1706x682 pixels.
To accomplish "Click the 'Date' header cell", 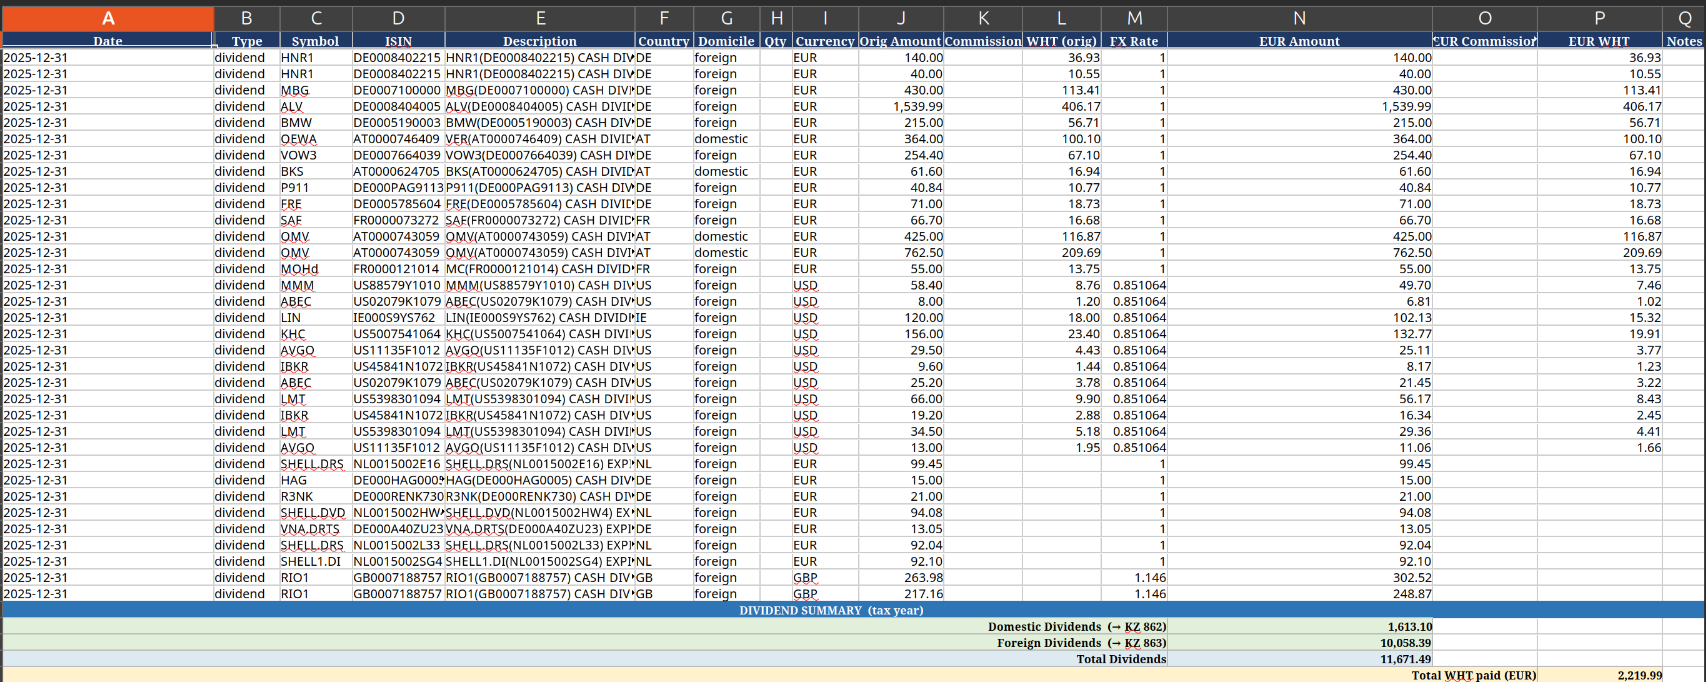I will tap(108, 41).
